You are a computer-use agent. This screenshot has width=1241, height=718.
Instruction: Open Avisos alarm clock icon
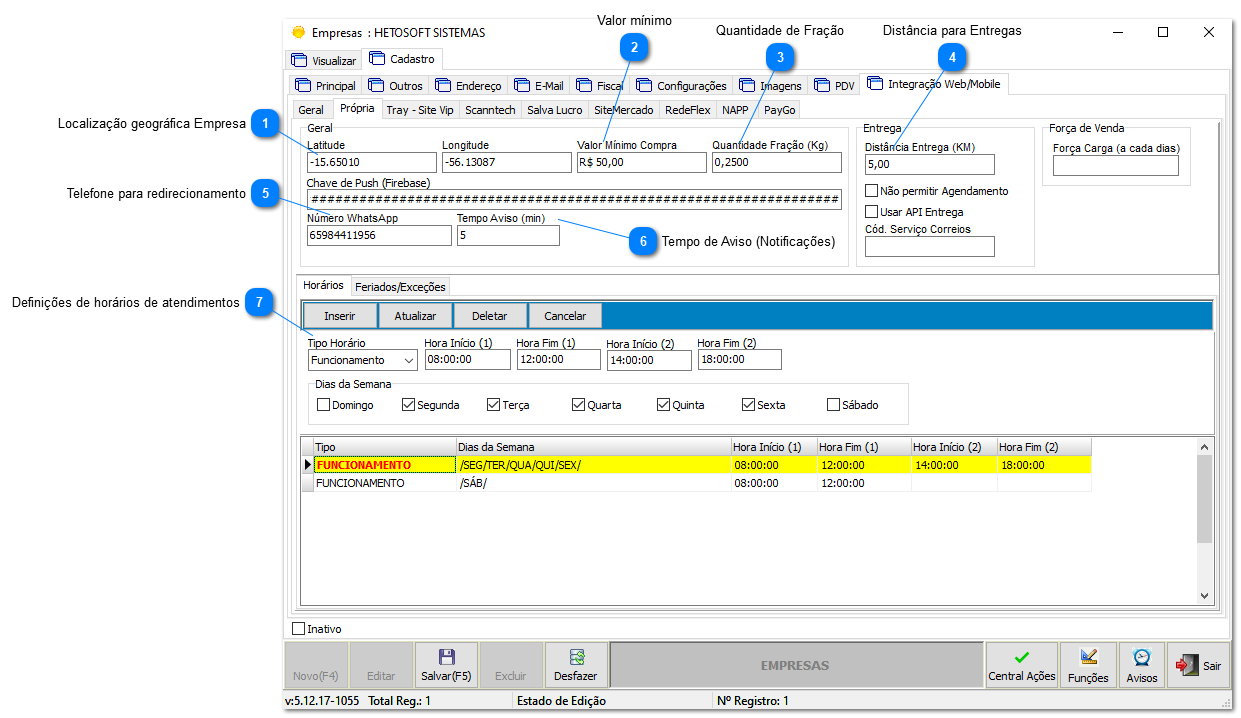[1142, 657]
